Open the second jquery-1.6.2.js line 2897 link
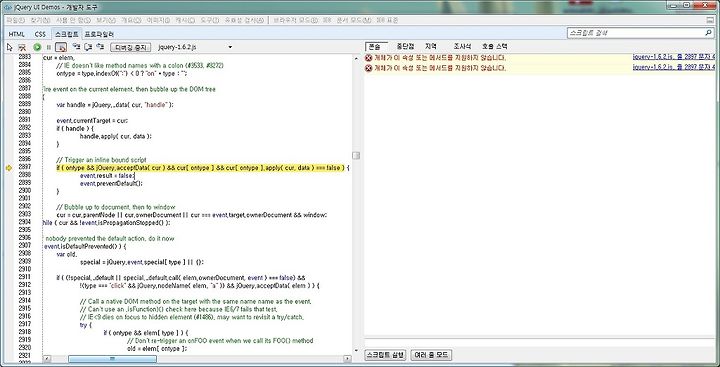Screen dimensions: 720x367 [674, 67]
